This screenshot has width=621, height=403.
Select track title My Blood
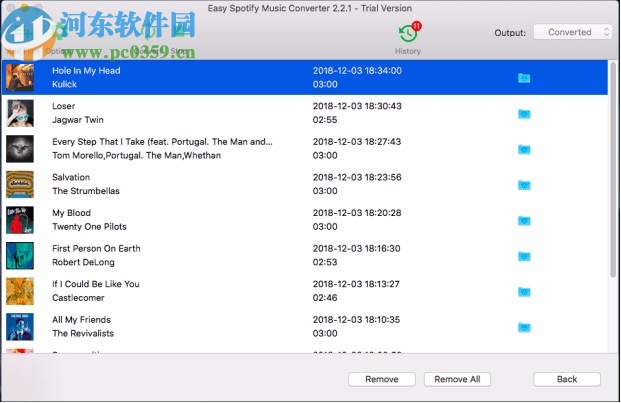[71, 213]
